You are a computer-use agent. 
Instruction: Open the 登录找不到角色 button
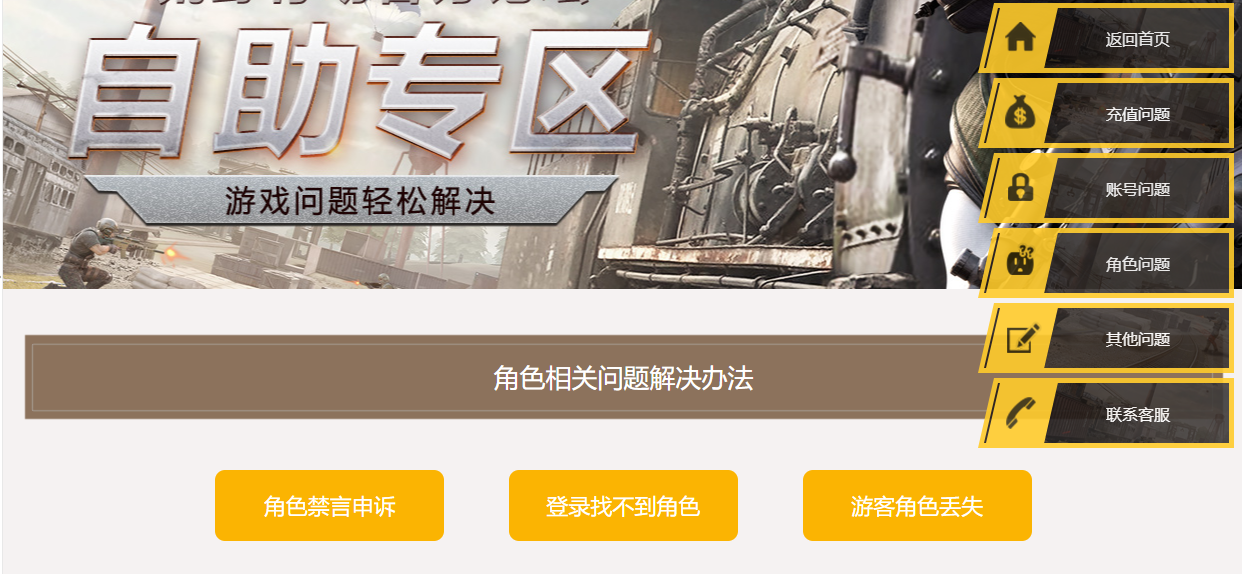coord(623,506)
